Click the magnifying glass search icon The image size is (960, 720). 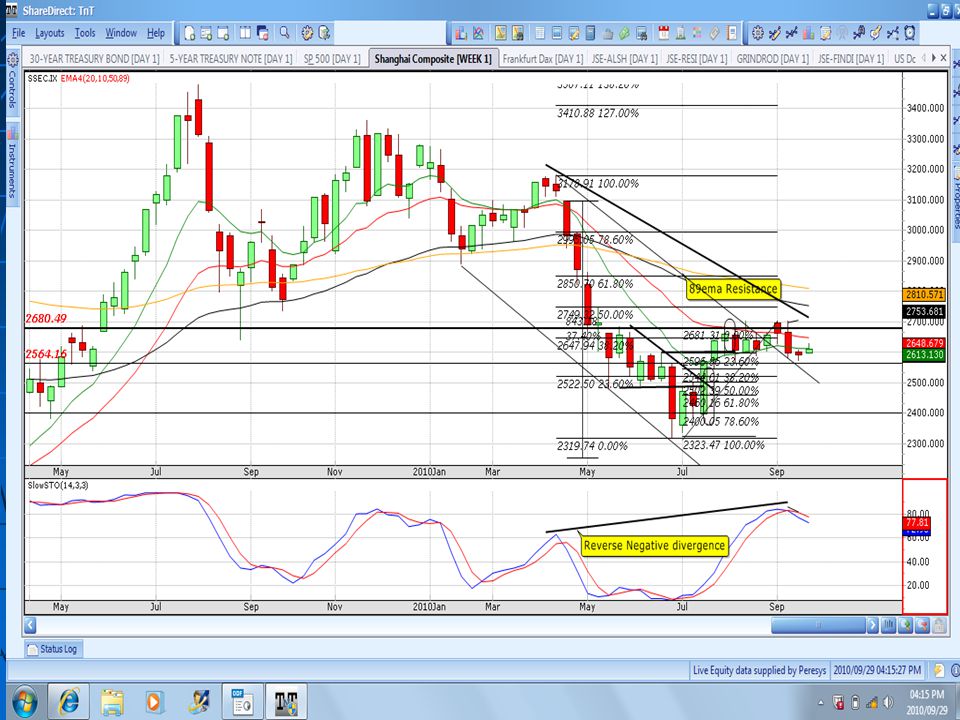[285, 33]
